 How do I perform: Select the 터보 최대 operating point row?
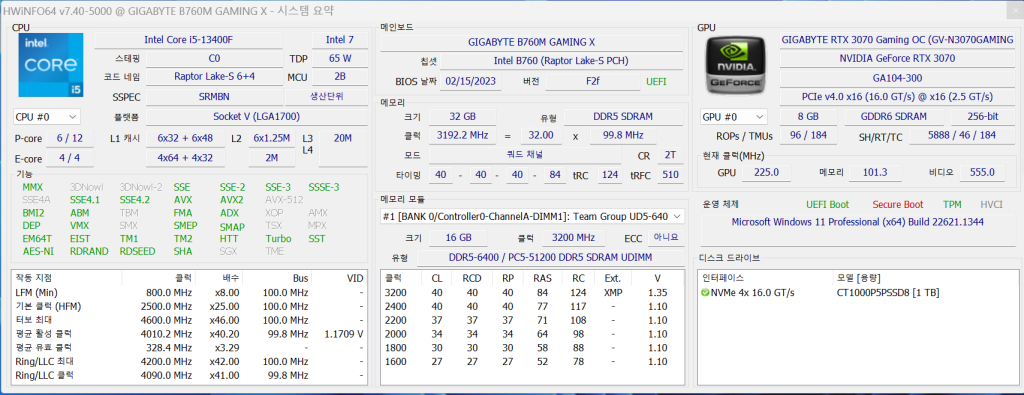point(189,320)
